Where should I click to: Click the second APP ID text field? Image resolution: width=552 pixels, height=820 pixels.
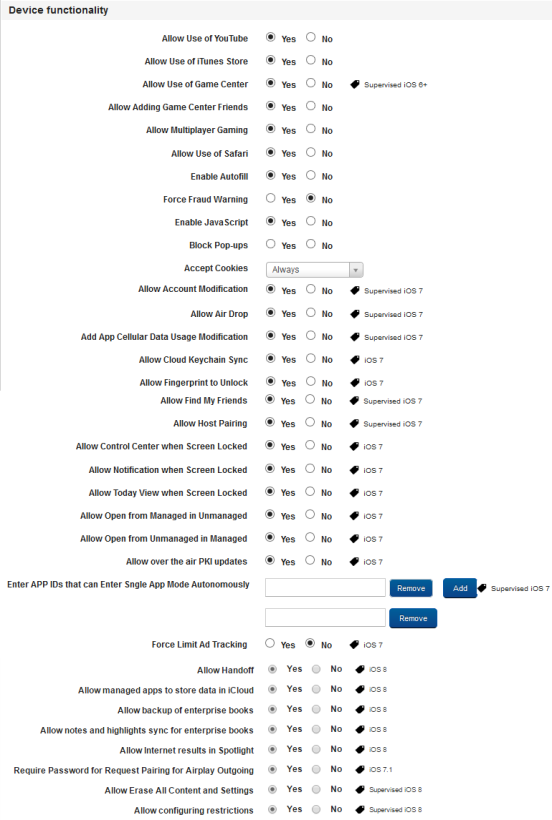pos(325,618)
